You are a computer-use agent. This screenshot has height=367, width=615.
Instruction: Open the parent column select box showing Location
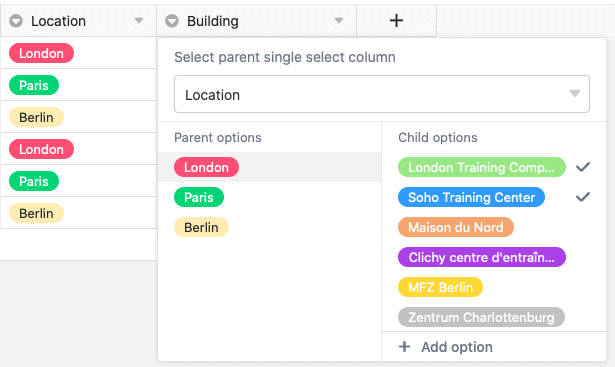pos(382,94)
